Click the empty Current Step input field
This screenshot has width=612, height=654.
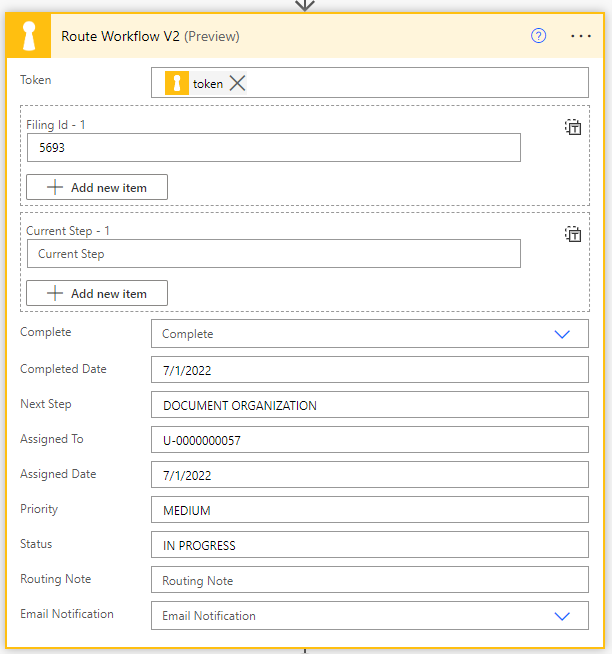coord(273,254)
